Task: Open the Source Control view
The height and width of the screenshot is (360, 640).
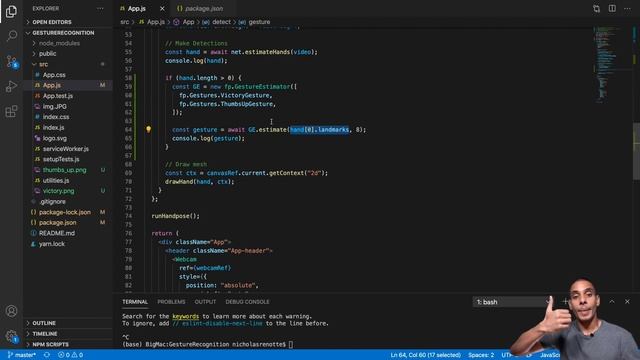Action: 11,62
